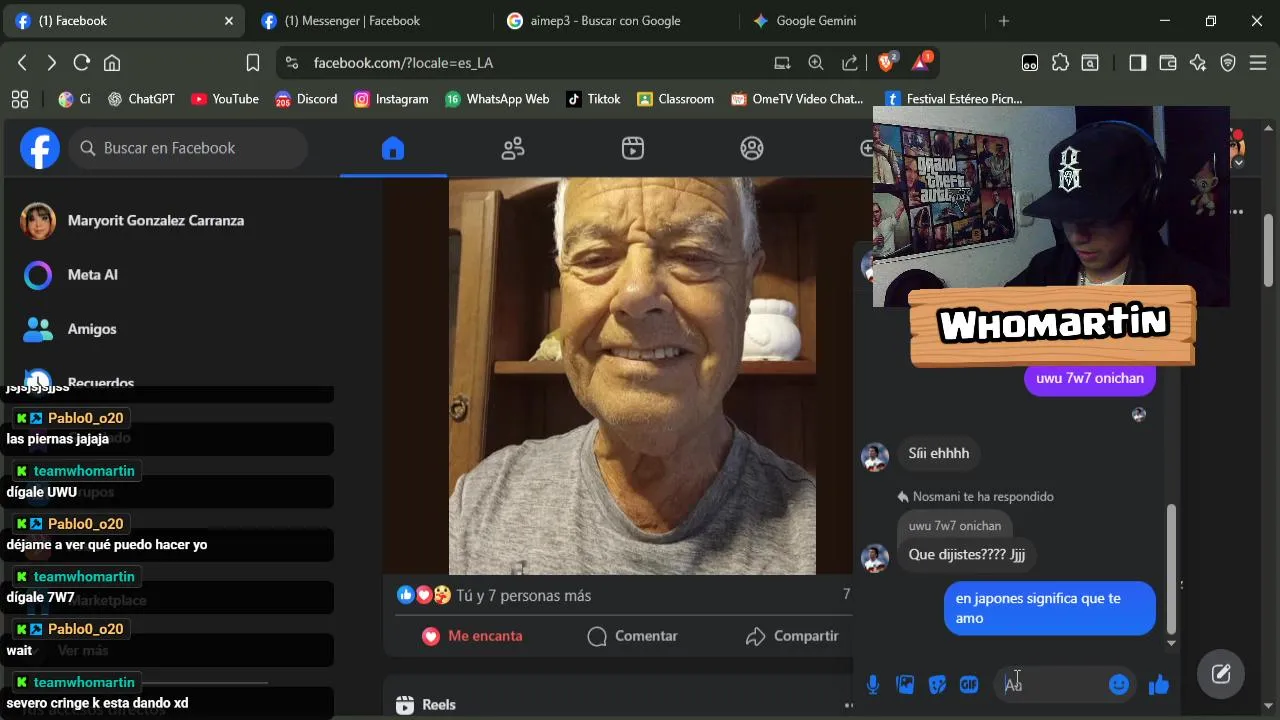Open the Tiktok bookmark
This screenshot has width=1280, height=720.
tap(593, 99)
